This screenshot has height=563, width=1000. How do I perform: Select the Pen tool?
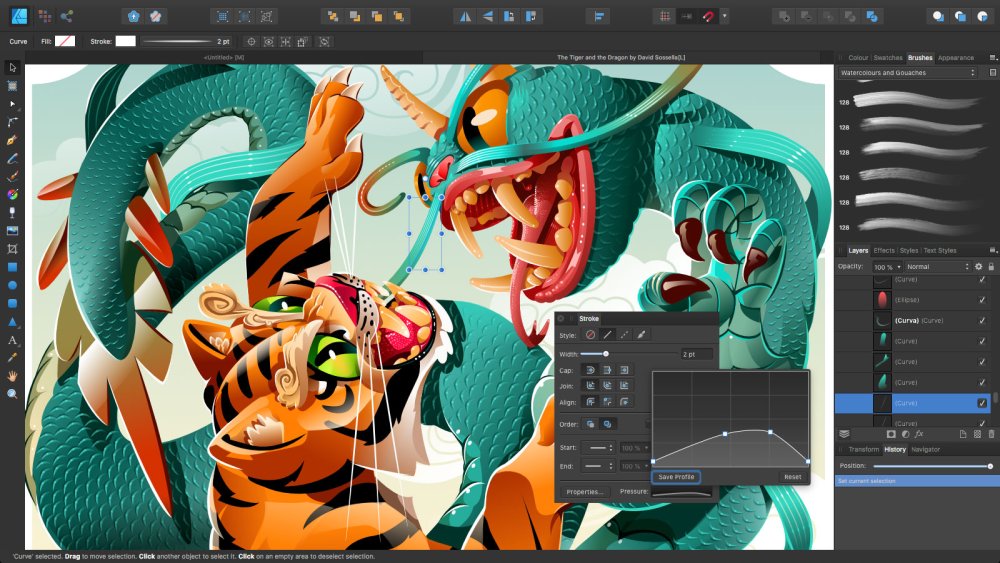click(x=12, y=140)
